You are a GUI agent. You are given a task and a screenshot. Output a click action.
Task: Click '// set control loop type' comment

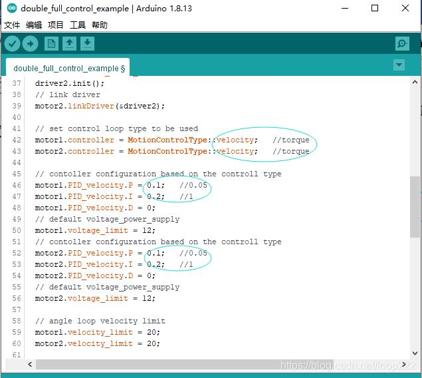pyautogui.click(x=116, y=129)
